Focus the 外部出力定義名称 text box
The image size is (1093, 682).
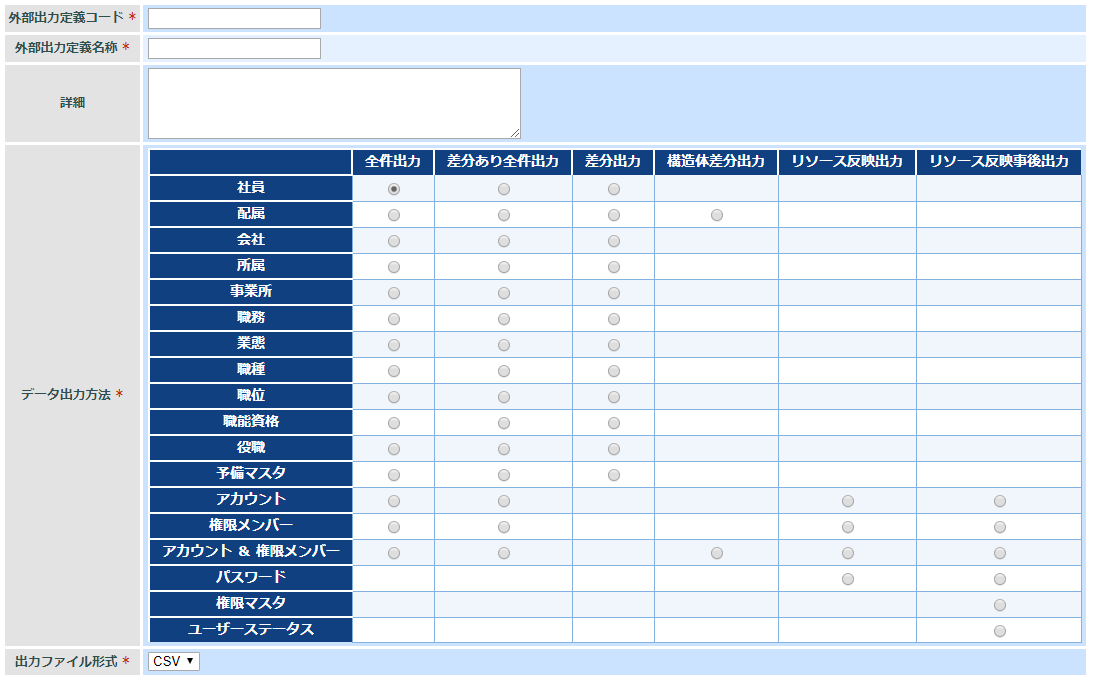coord(234,49)
